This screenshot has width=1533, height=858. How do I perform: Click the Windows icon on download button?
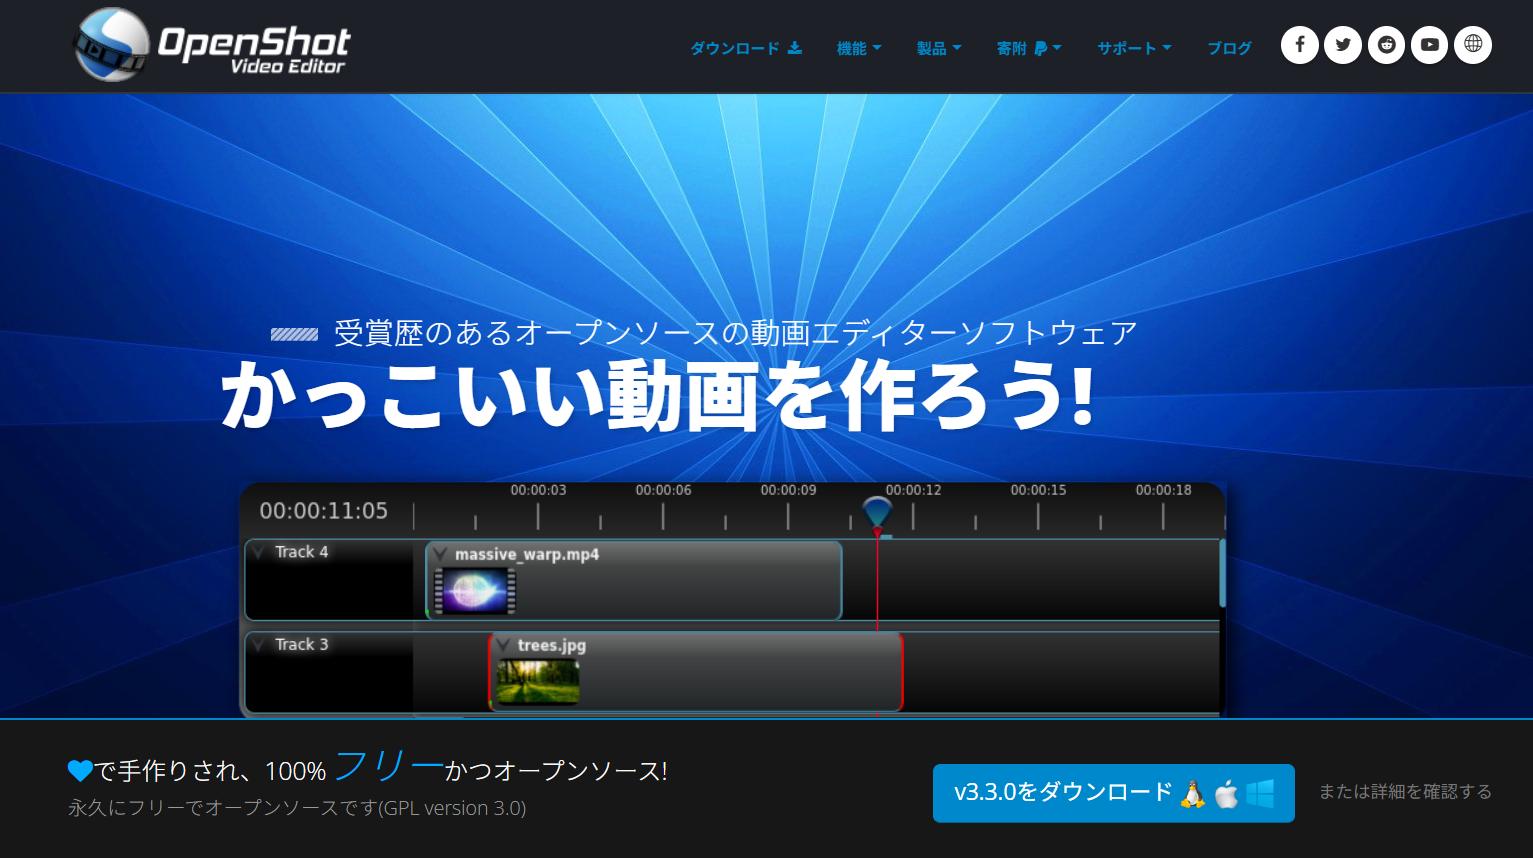pyautogui.click(x=1260, y=794)
